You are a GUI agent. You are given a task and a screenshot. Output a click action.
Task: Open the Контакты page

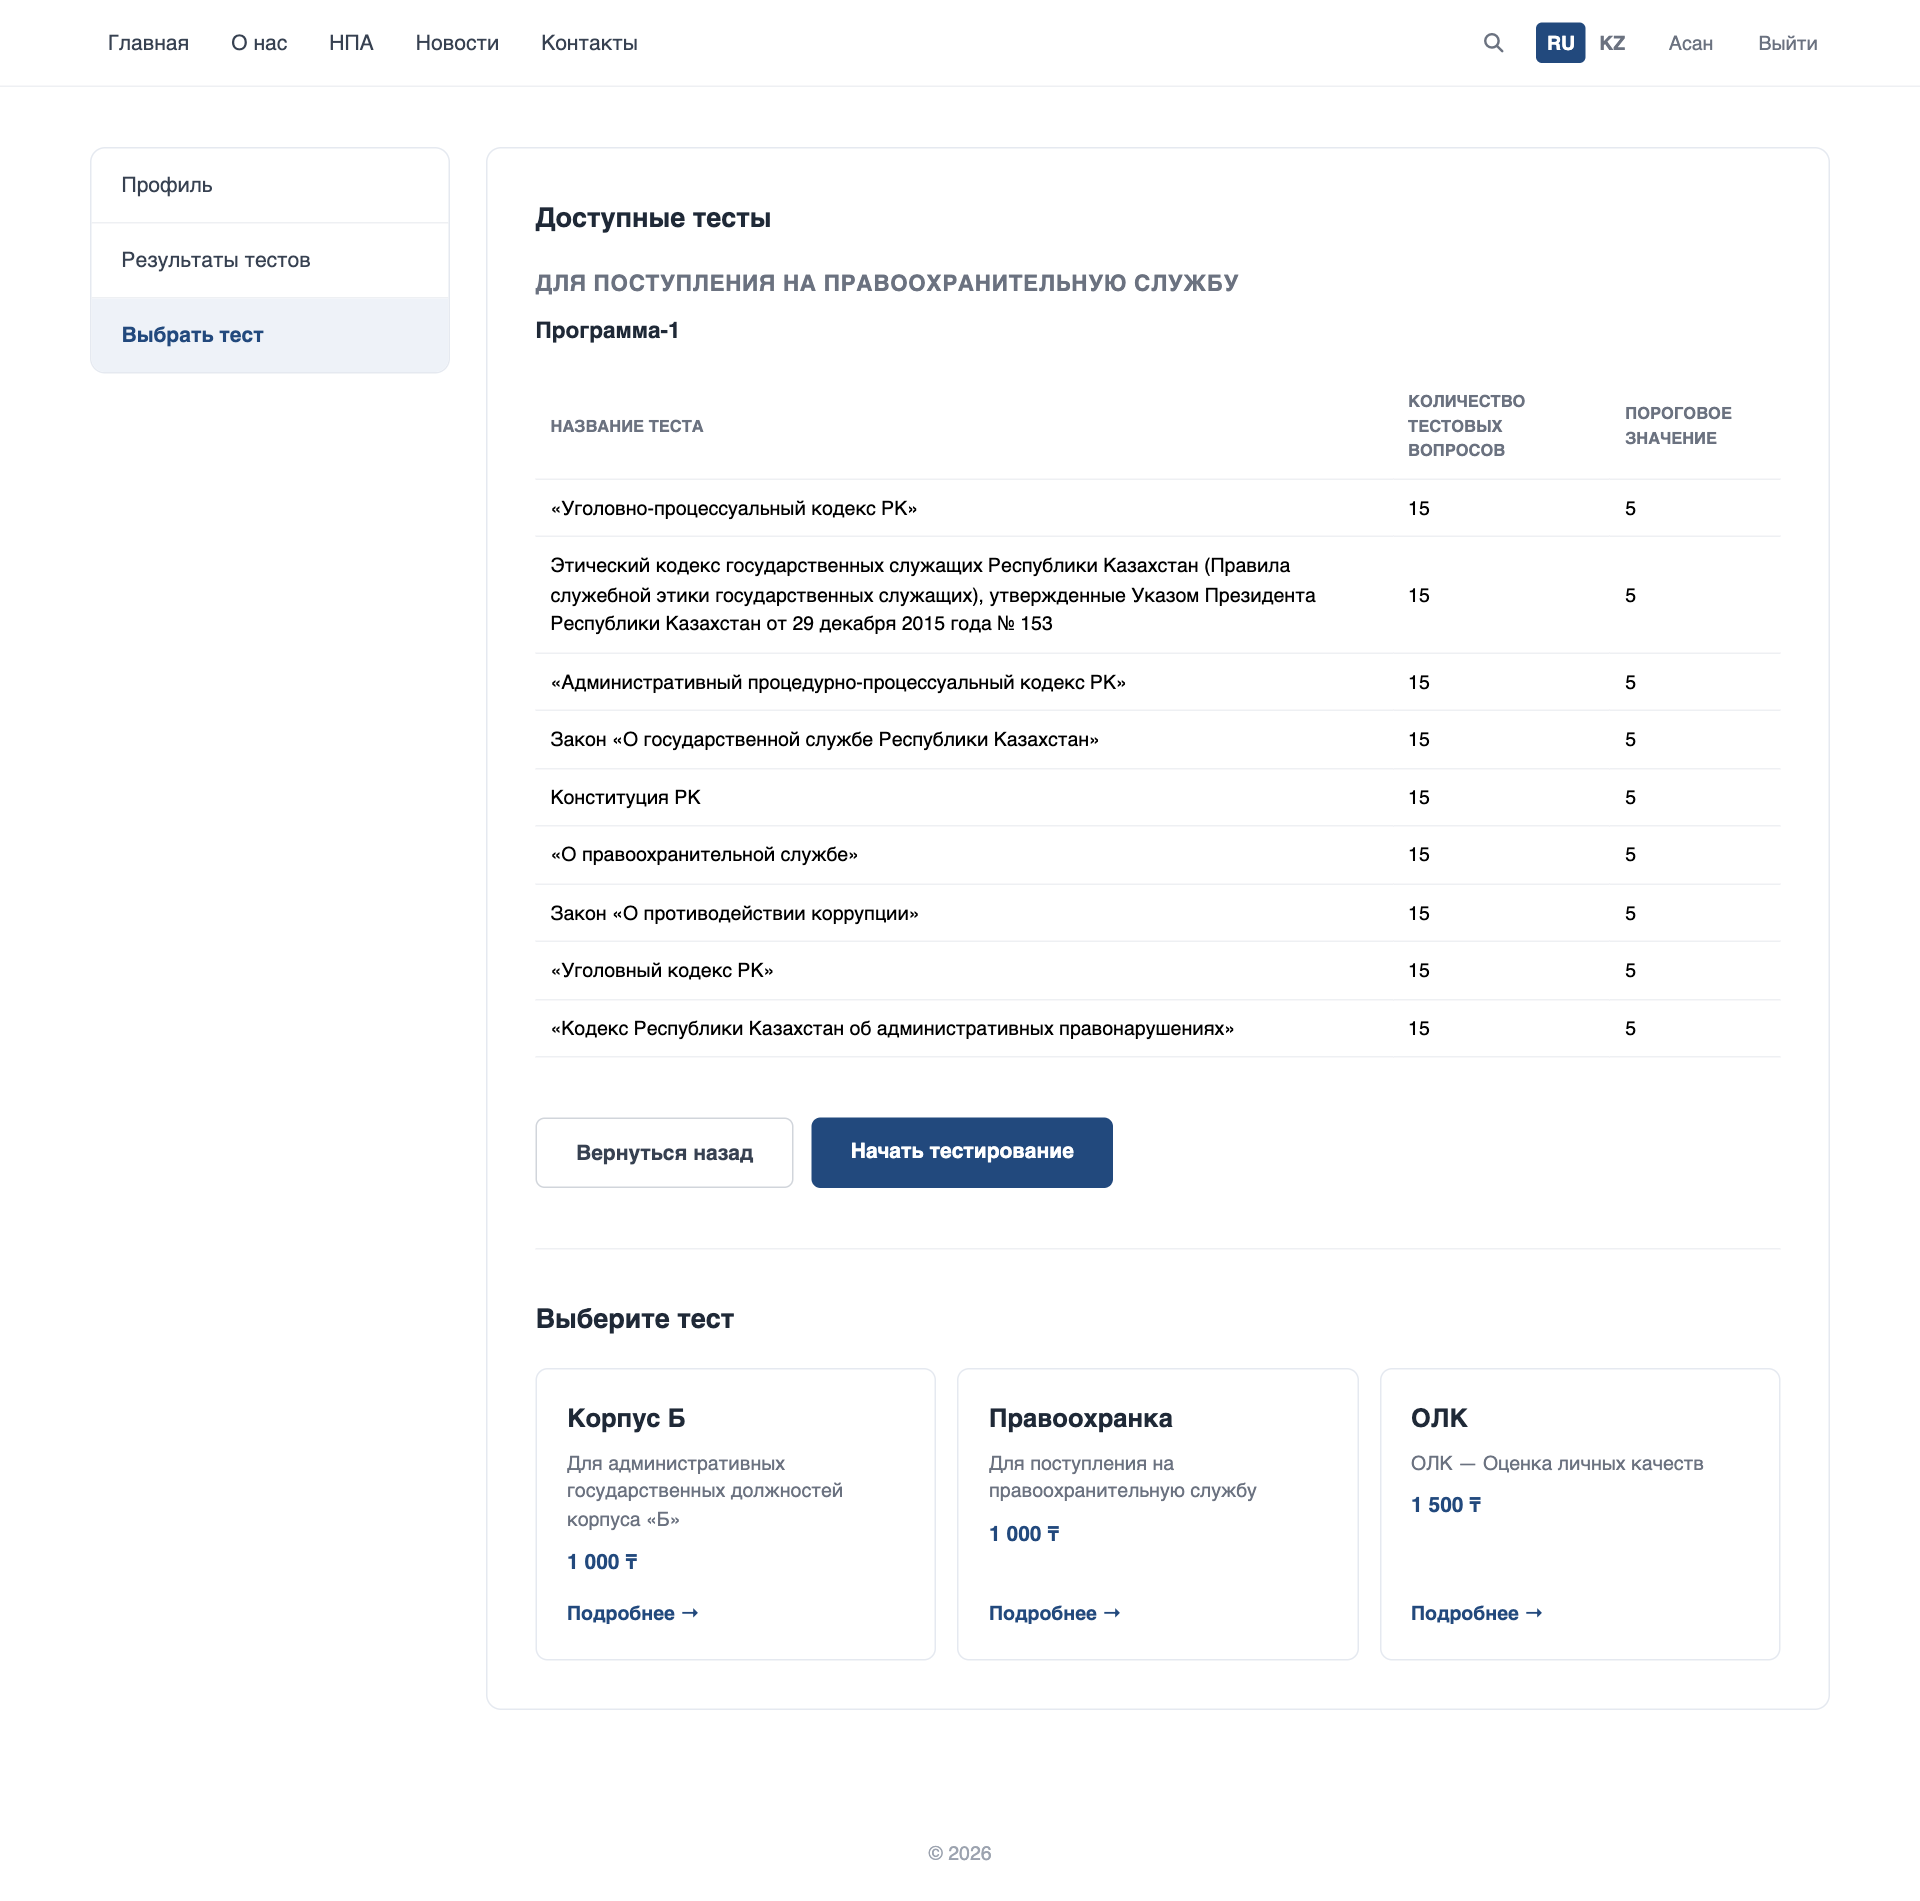pyautogui.click(x=589, y=43)
